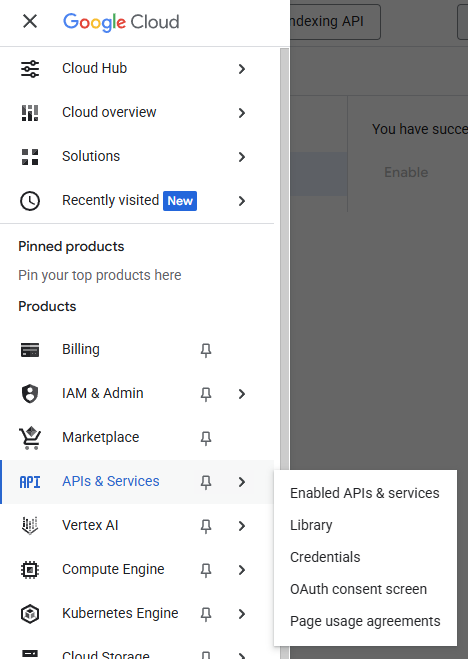468x659 pixels.
Task: Click the Cloud Hub sliders icon
Action: tap(30, 69)
